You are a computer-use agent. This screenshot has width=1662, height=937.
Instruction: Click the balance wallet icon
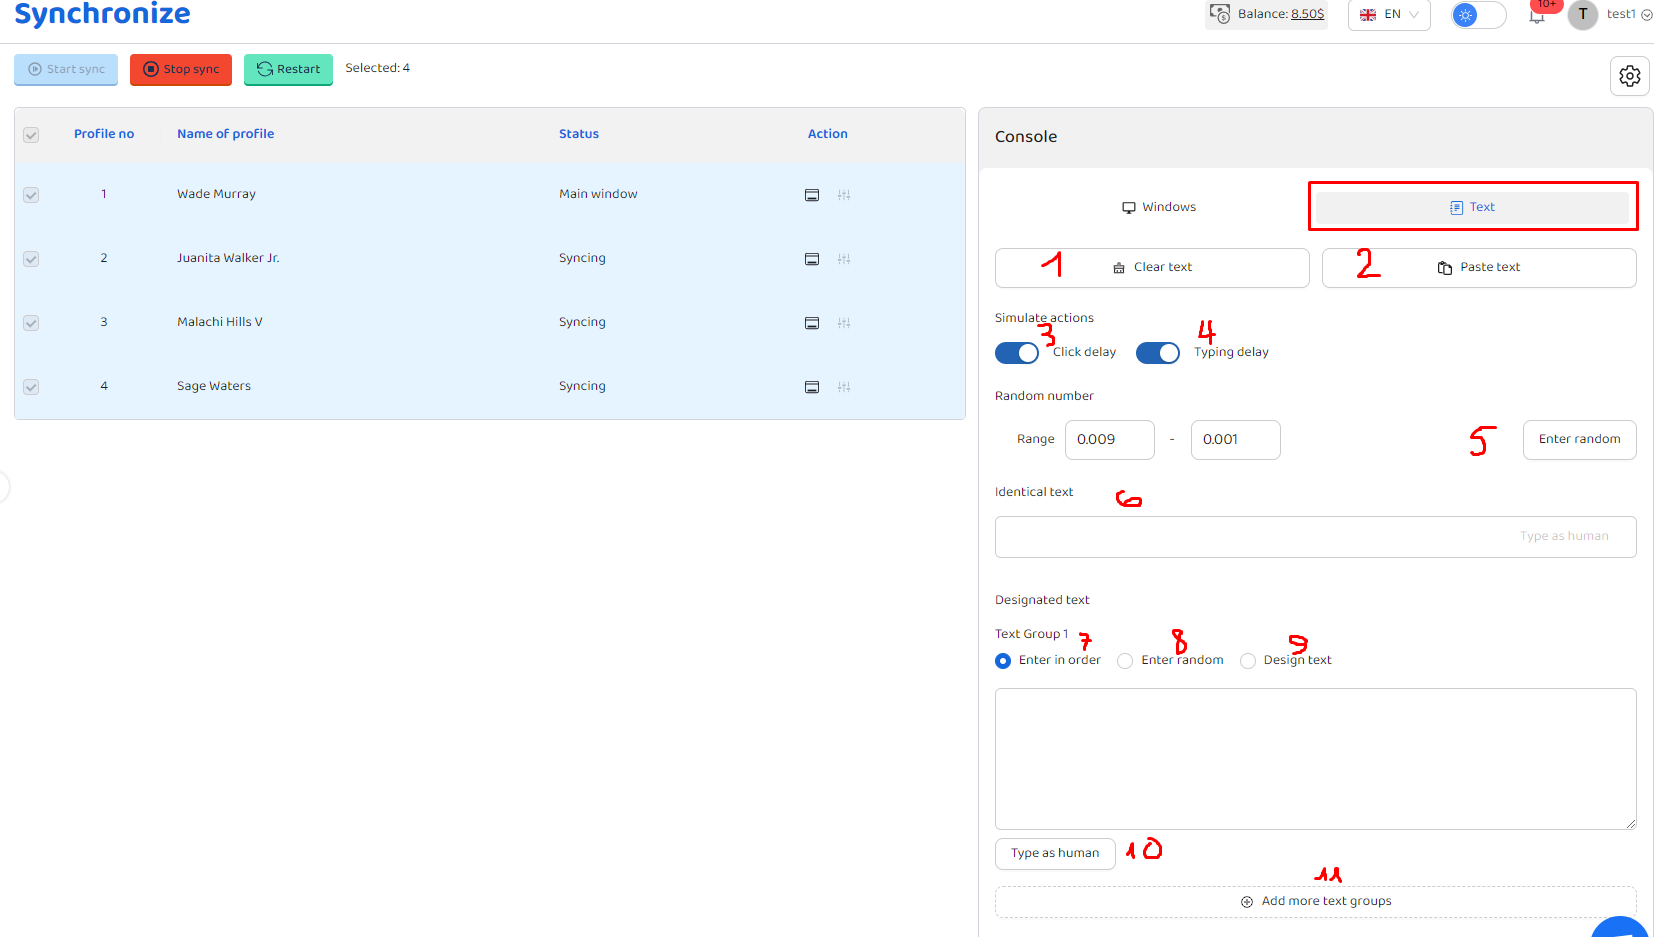[1220, 14]
